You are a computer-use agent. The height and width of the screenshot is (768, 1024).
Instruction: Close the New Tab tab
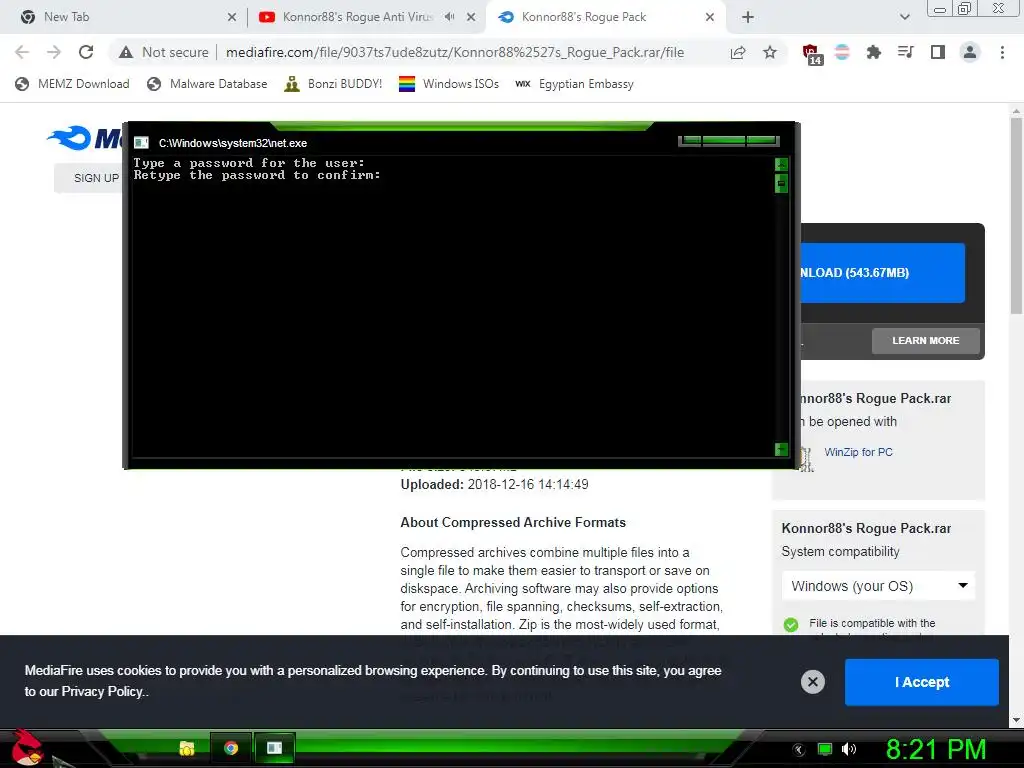click(232, 18)
